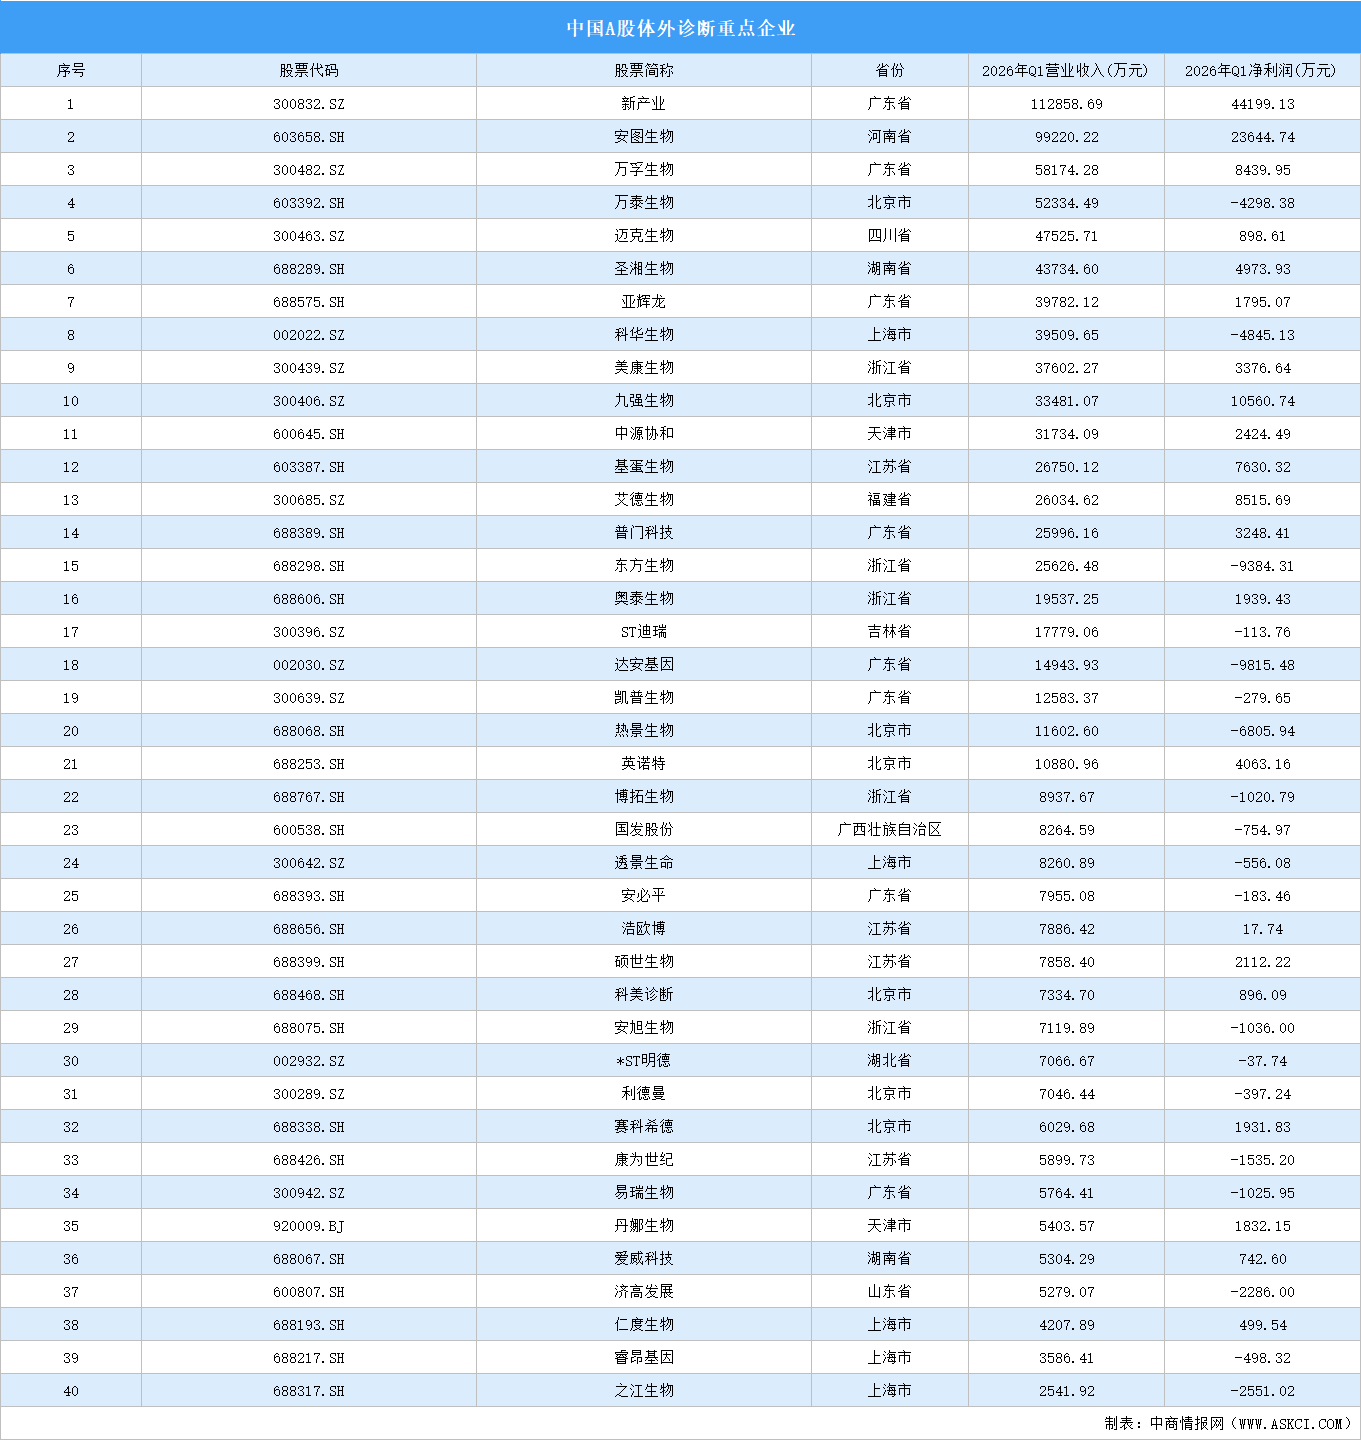
Task: Click net profit value "-4298.38"
Action: (1262, 203)
